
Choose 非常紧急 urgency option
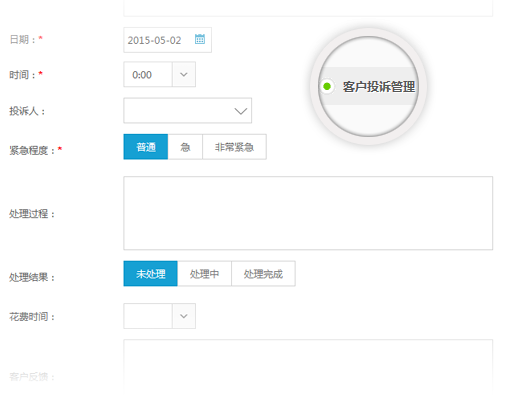coord(234,147)
